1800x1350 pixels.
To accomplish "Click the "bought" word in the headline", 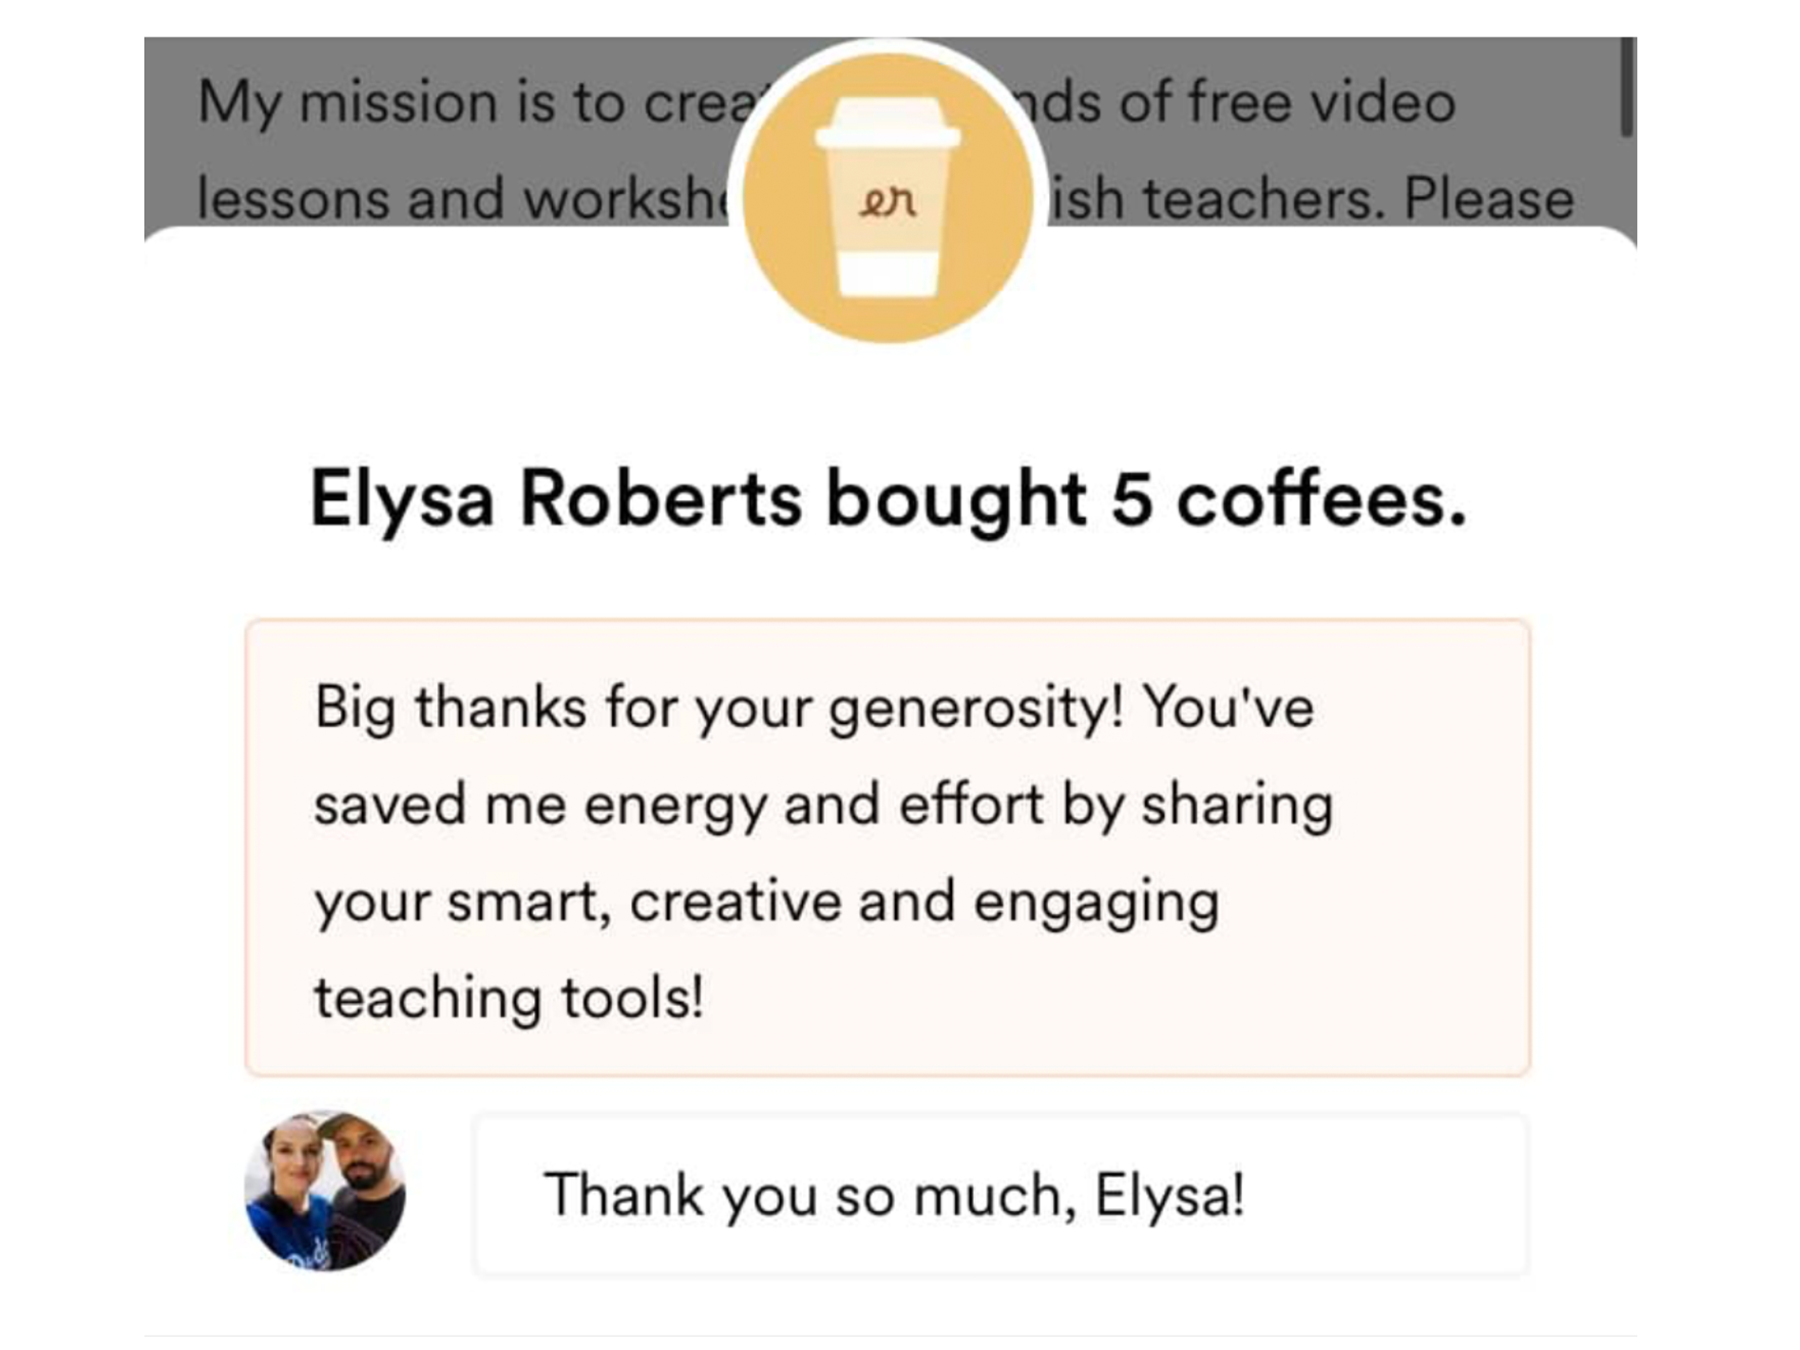I will point(955,499).
